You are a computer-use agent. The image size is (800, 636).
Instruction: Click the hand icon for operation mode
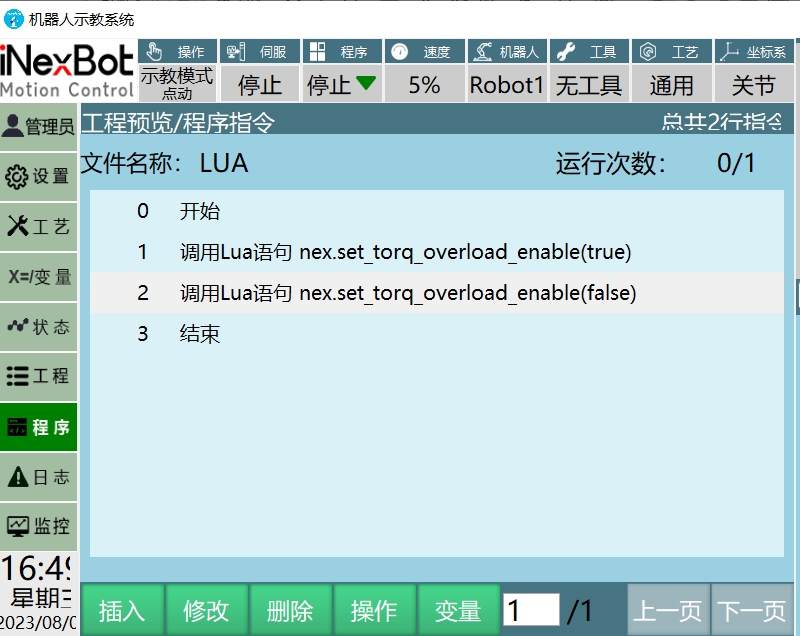(153, 52)
